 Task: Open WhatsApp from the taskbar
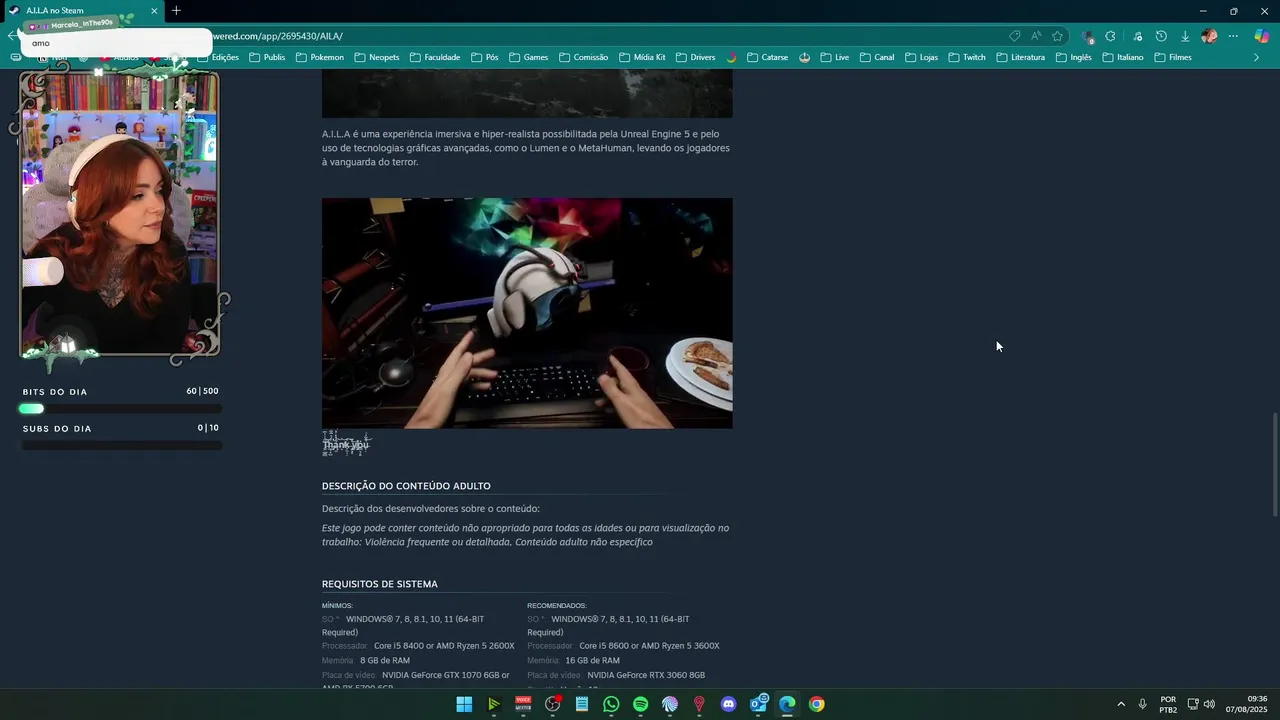click(611, 704)
